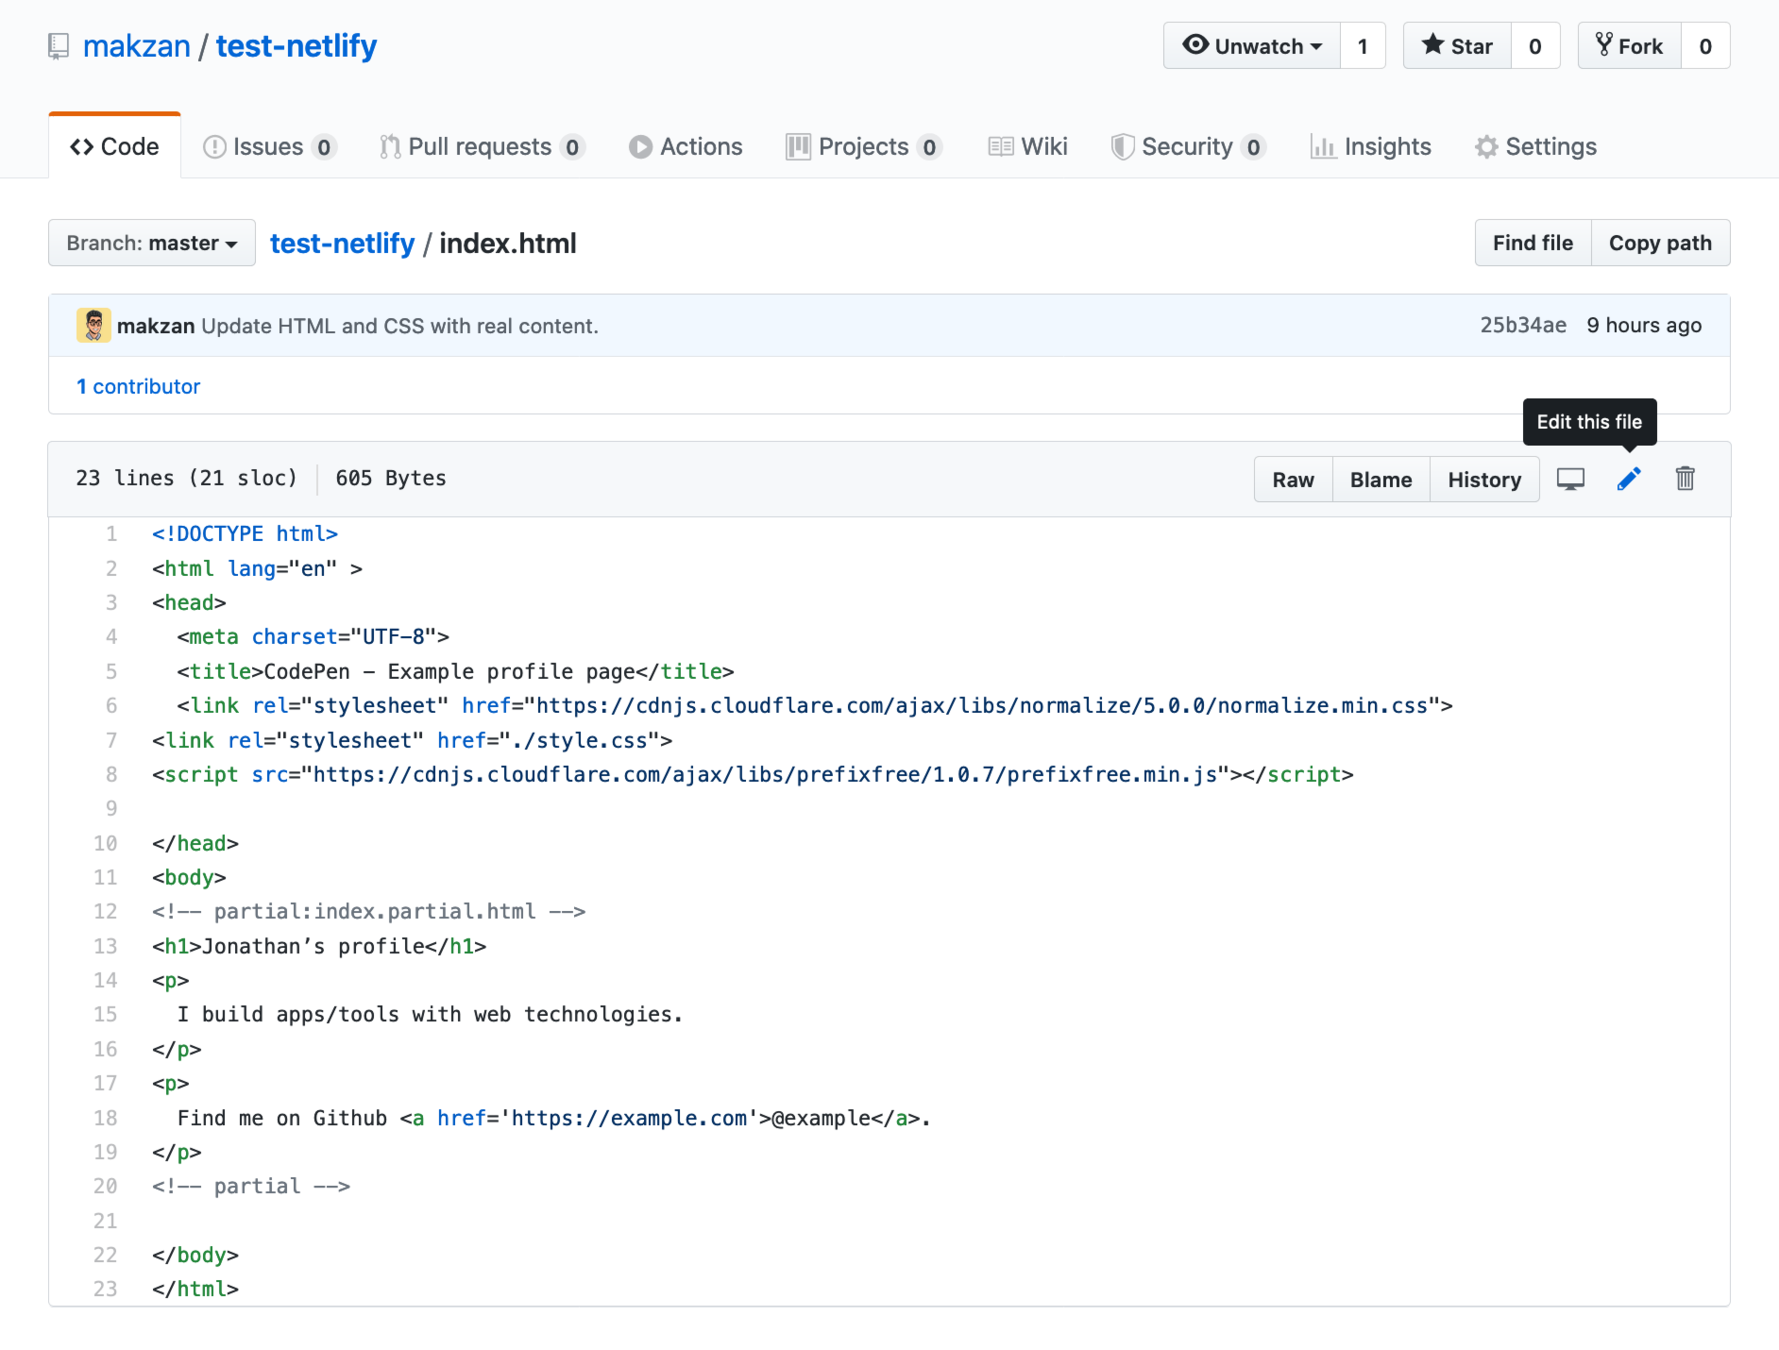
Task: Click the pencil Edit this file icon
Action: [1628, 479]
